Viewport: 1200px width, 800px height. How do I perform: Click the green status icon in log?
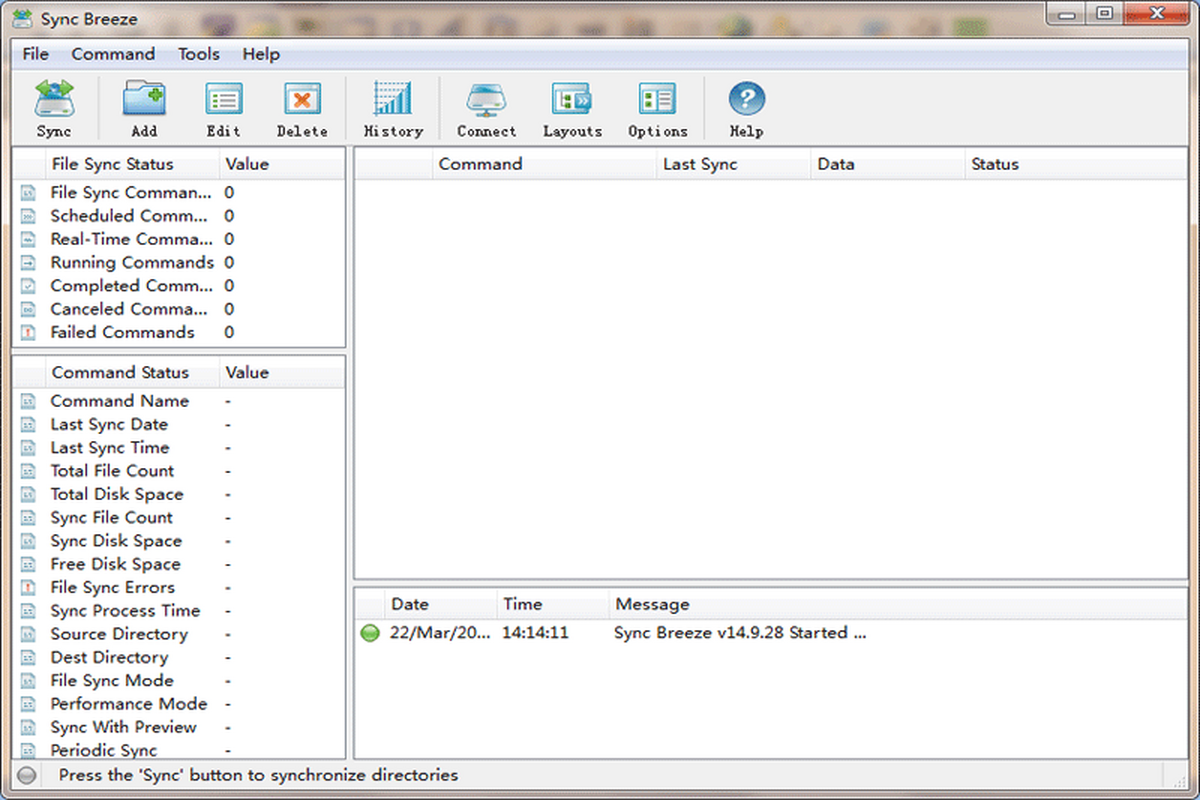click(370, 633)
